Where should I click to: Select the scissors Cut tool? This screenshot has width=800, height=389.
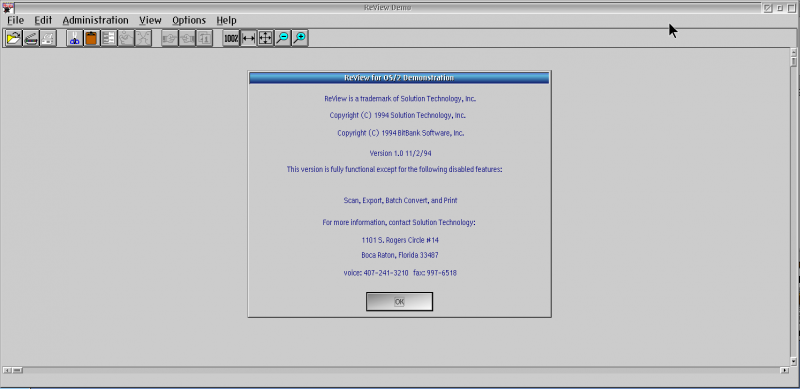point(74,38)
